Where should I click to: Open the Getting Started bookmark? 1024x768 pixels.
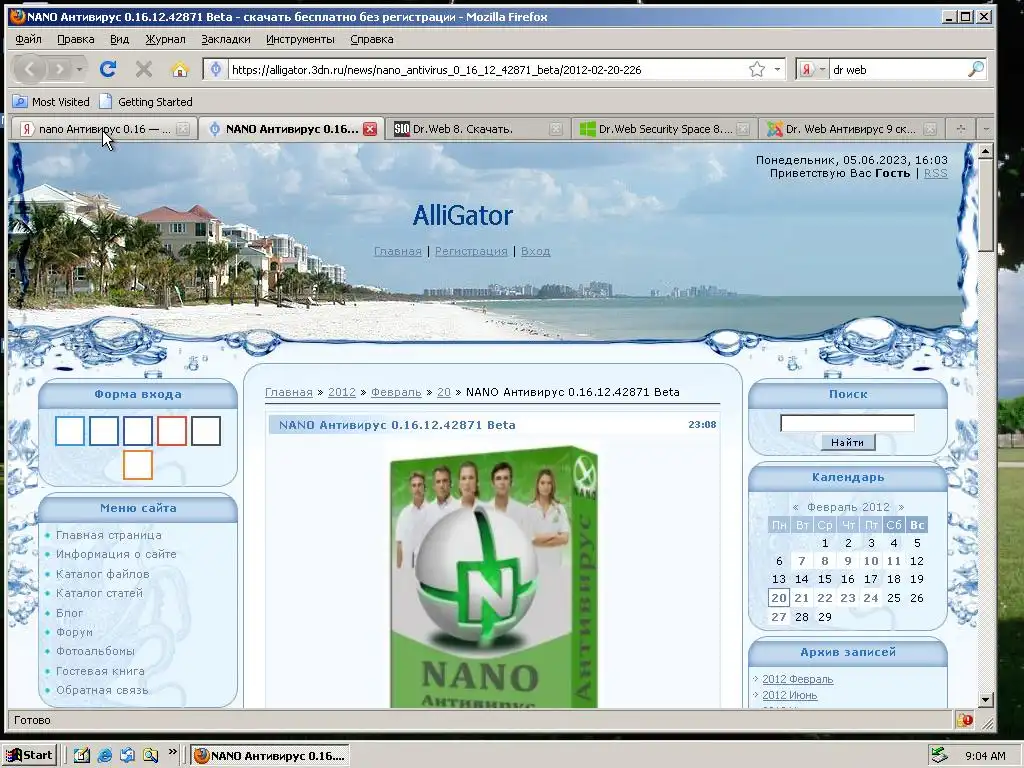pos(146,102)
